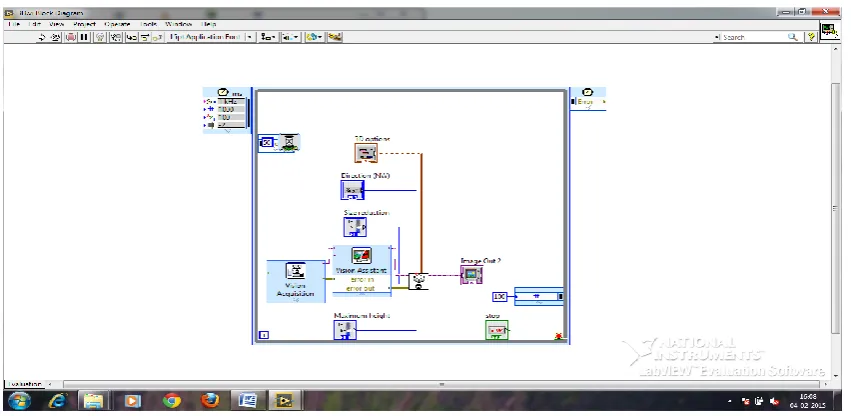
Task: Click the Step Out button
Action: pos(158,37)
